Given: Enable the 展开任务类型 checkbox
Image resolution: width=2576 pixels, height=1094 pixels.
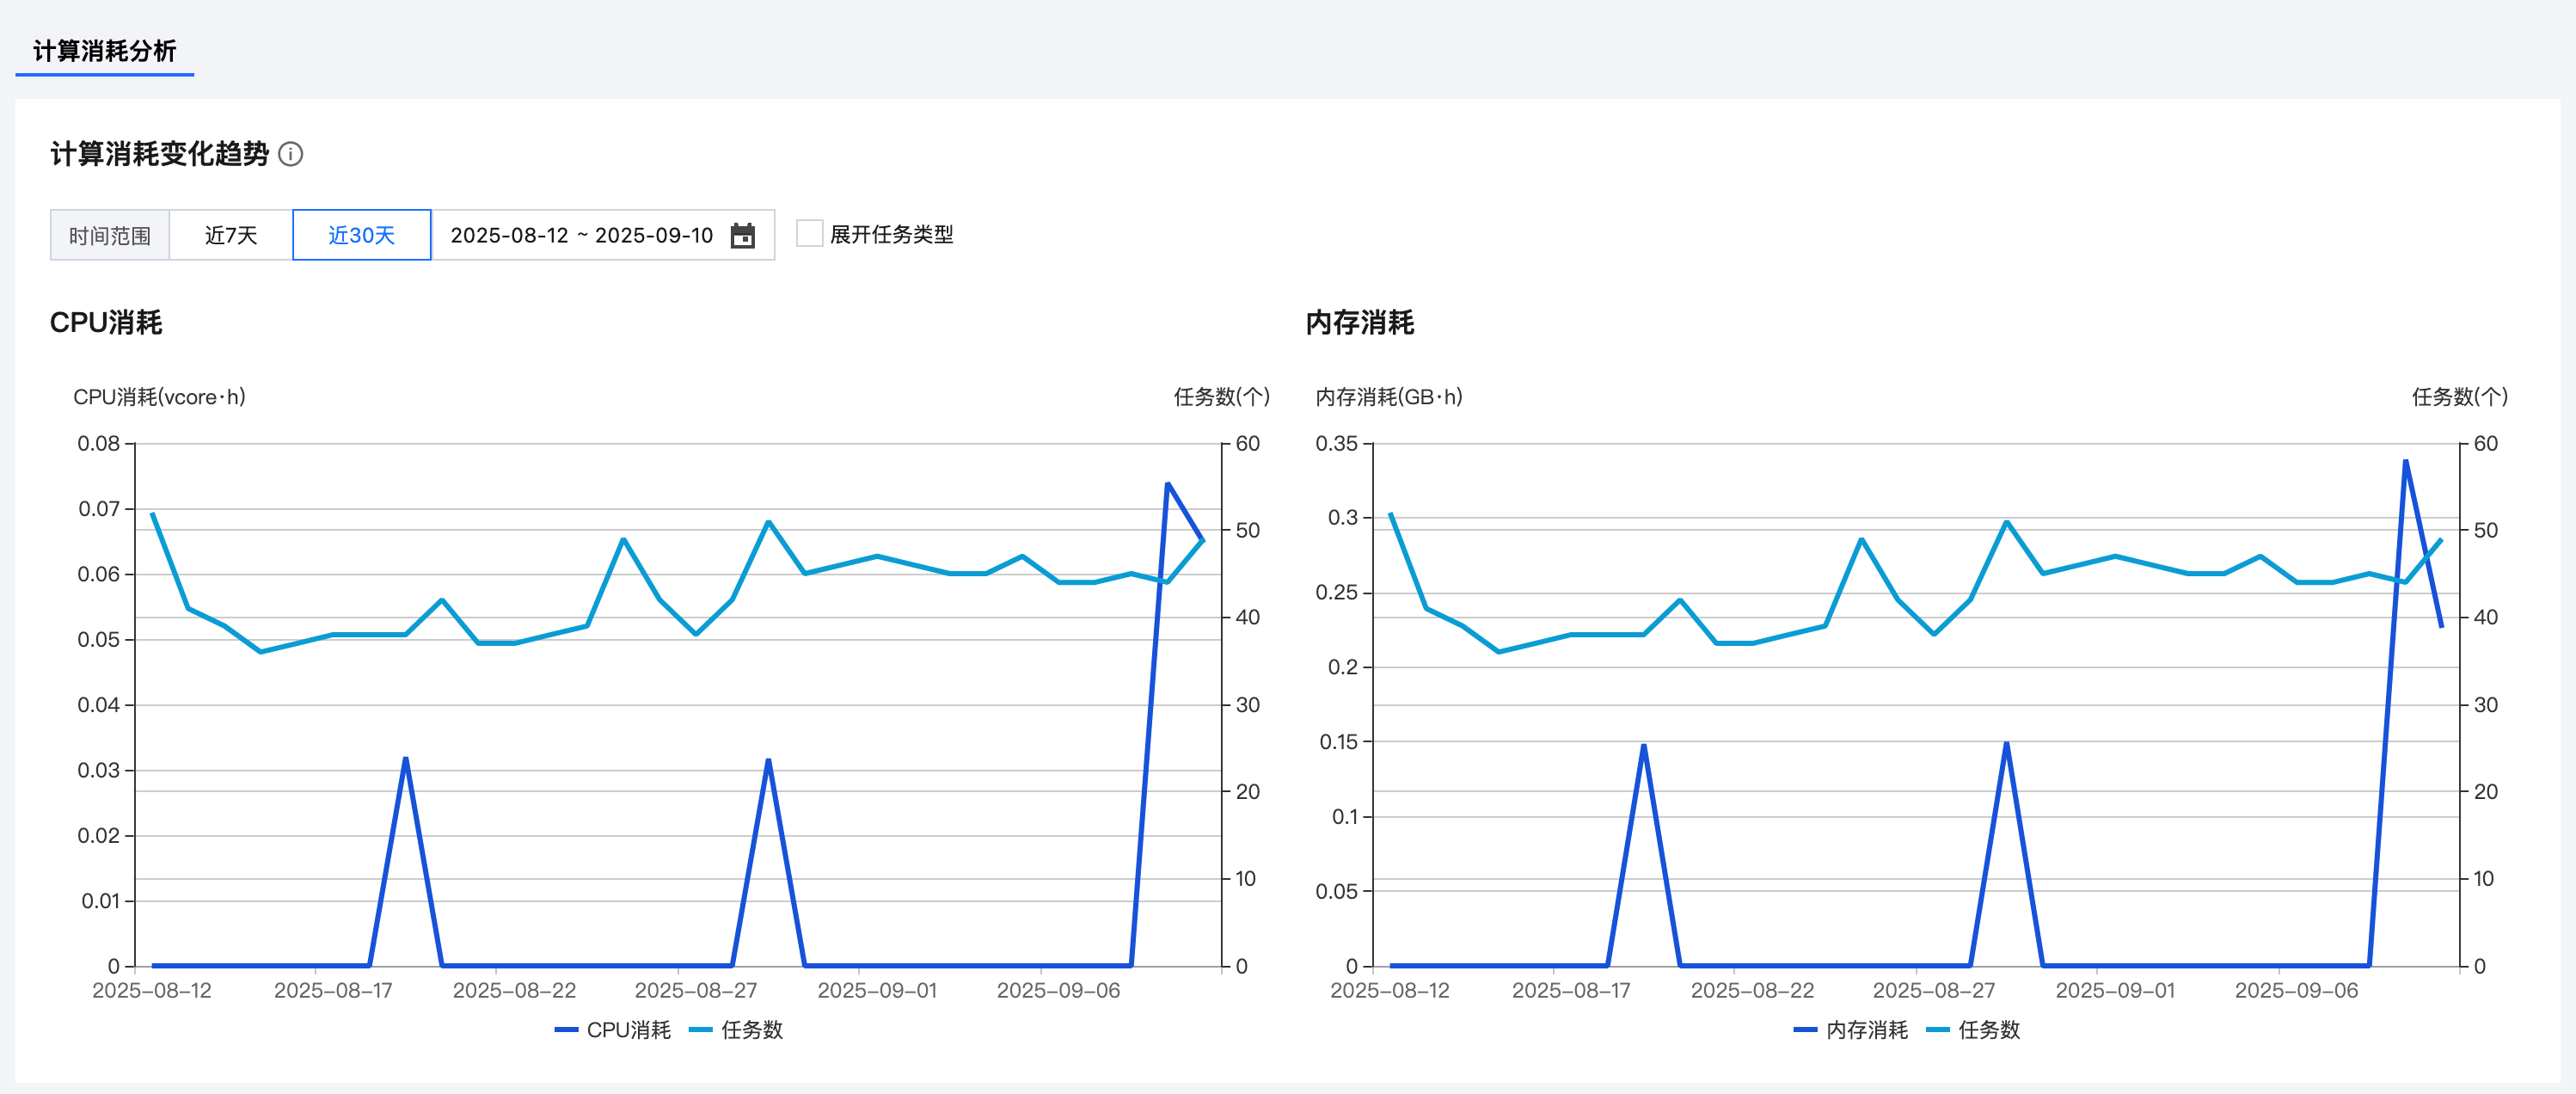Looking at the screenshot, I should point(809,234).
